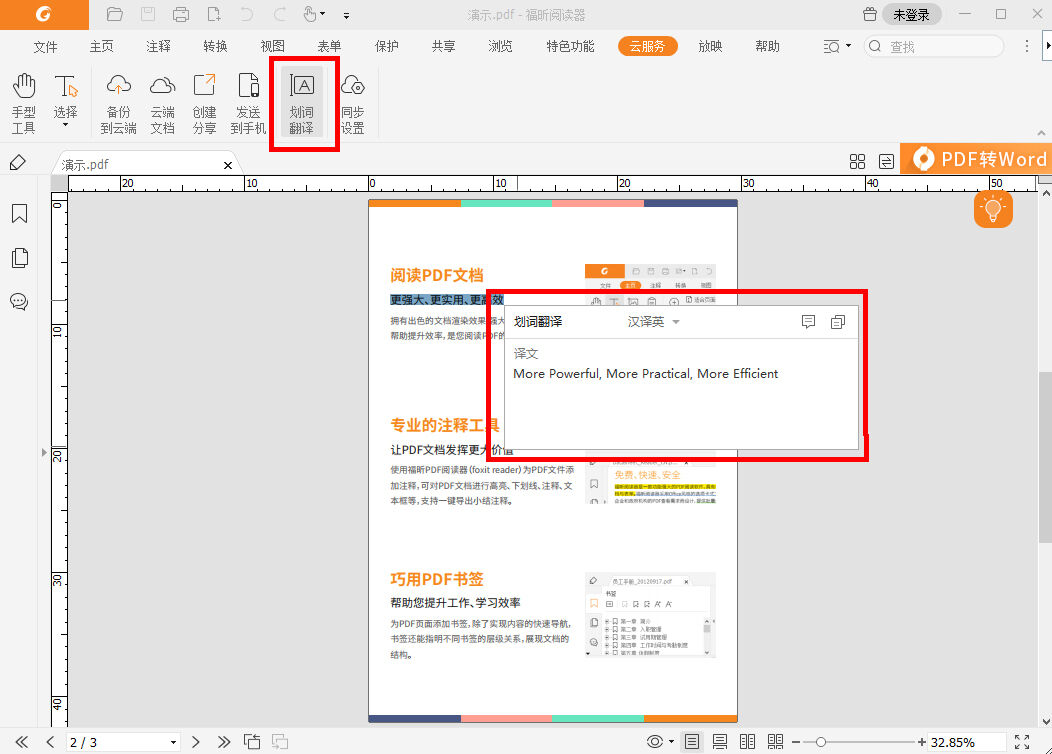This screenshot has height=754, width=1052.
Task: Click the zoom level slider
Action: [821, 741]
